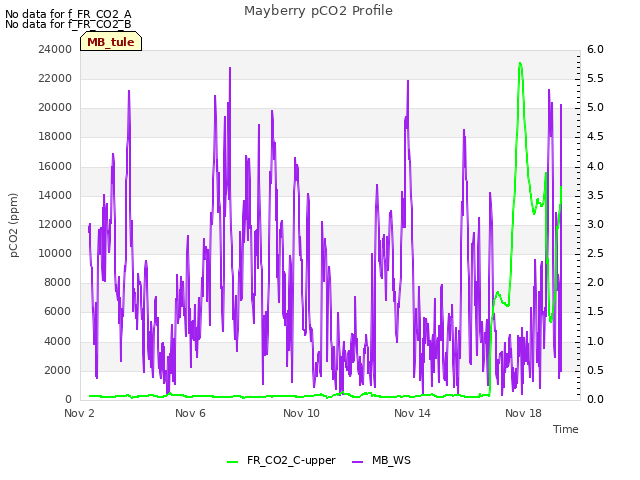Click the 3.0 right axis value
This screenshot has height=480, width=640.
(595, 224)
